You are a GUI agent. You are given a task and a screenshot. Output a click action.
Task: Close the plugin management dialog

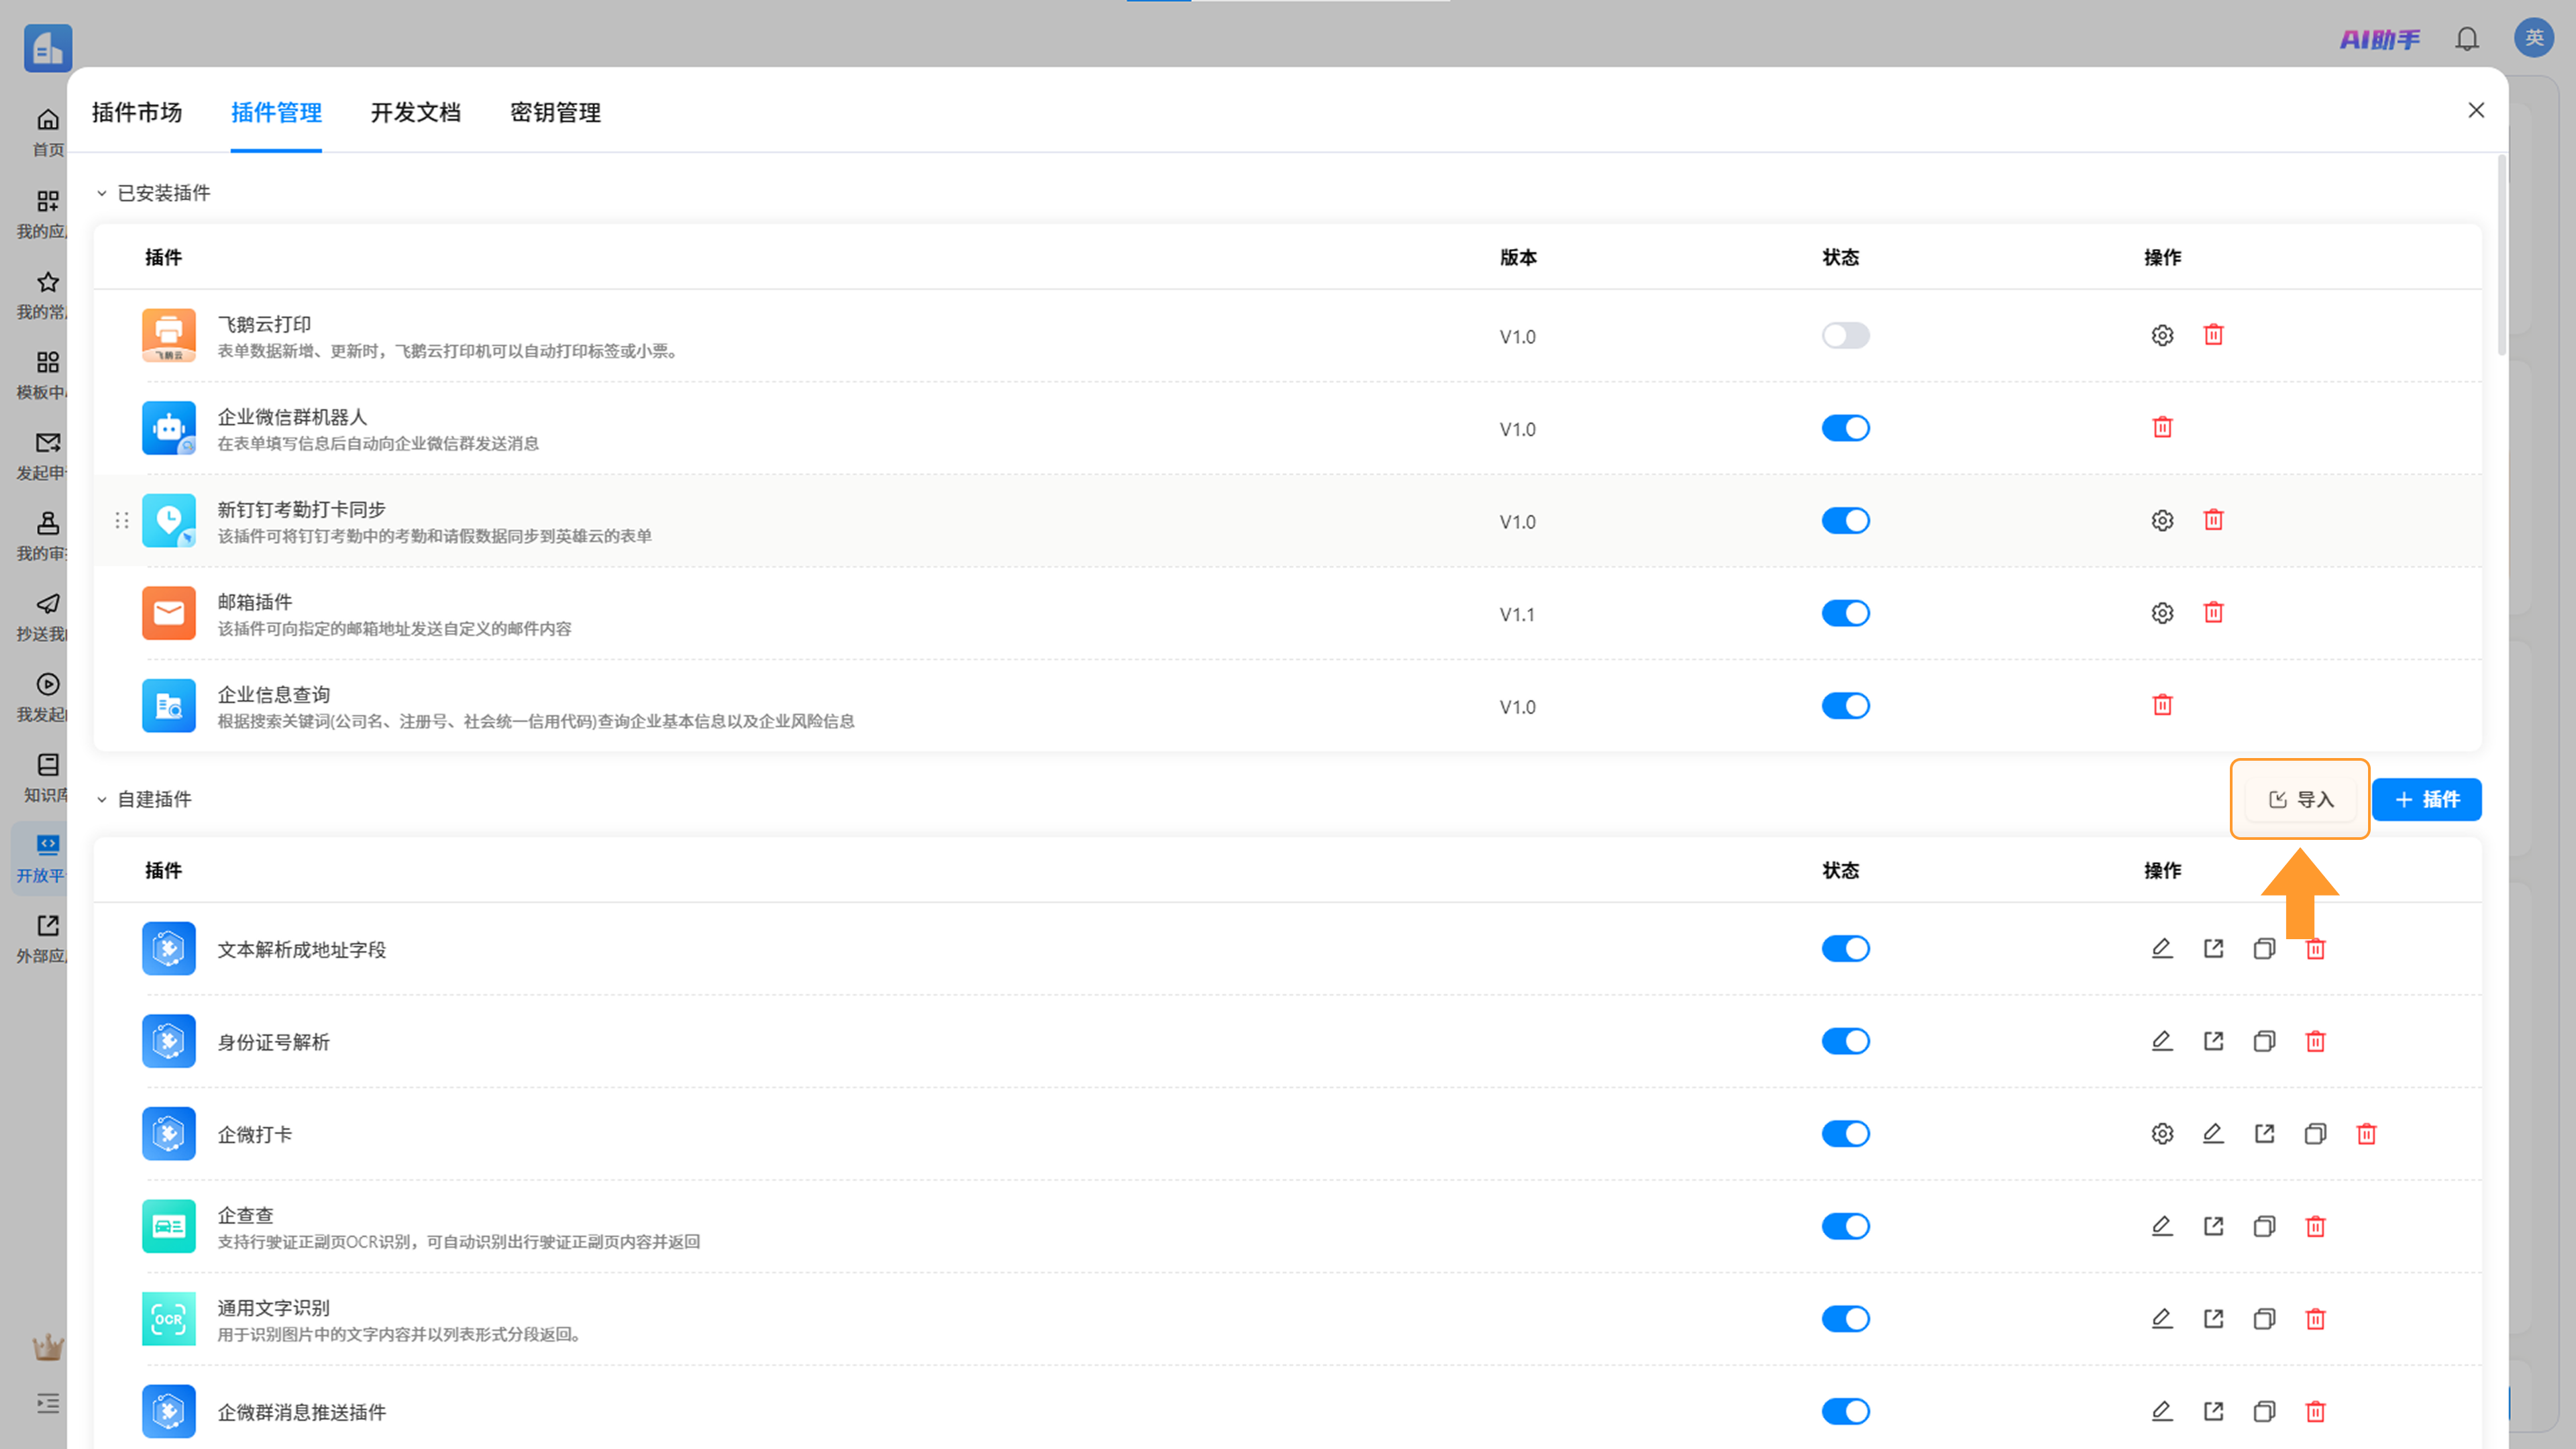2476,110
